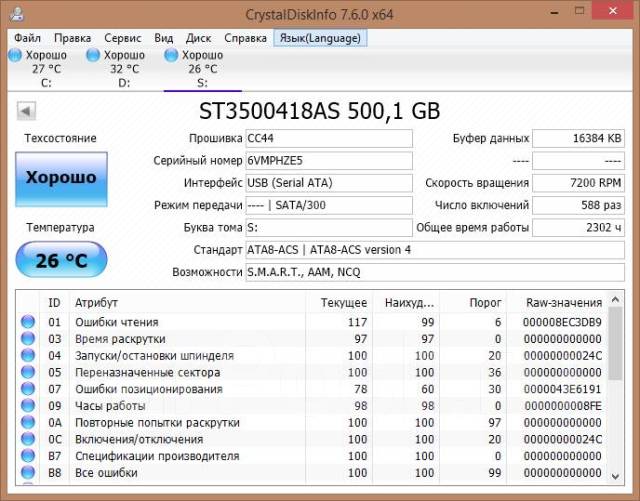Click the status circle for attribute 03
640x501 pixels.
click(x=28, y=338)
